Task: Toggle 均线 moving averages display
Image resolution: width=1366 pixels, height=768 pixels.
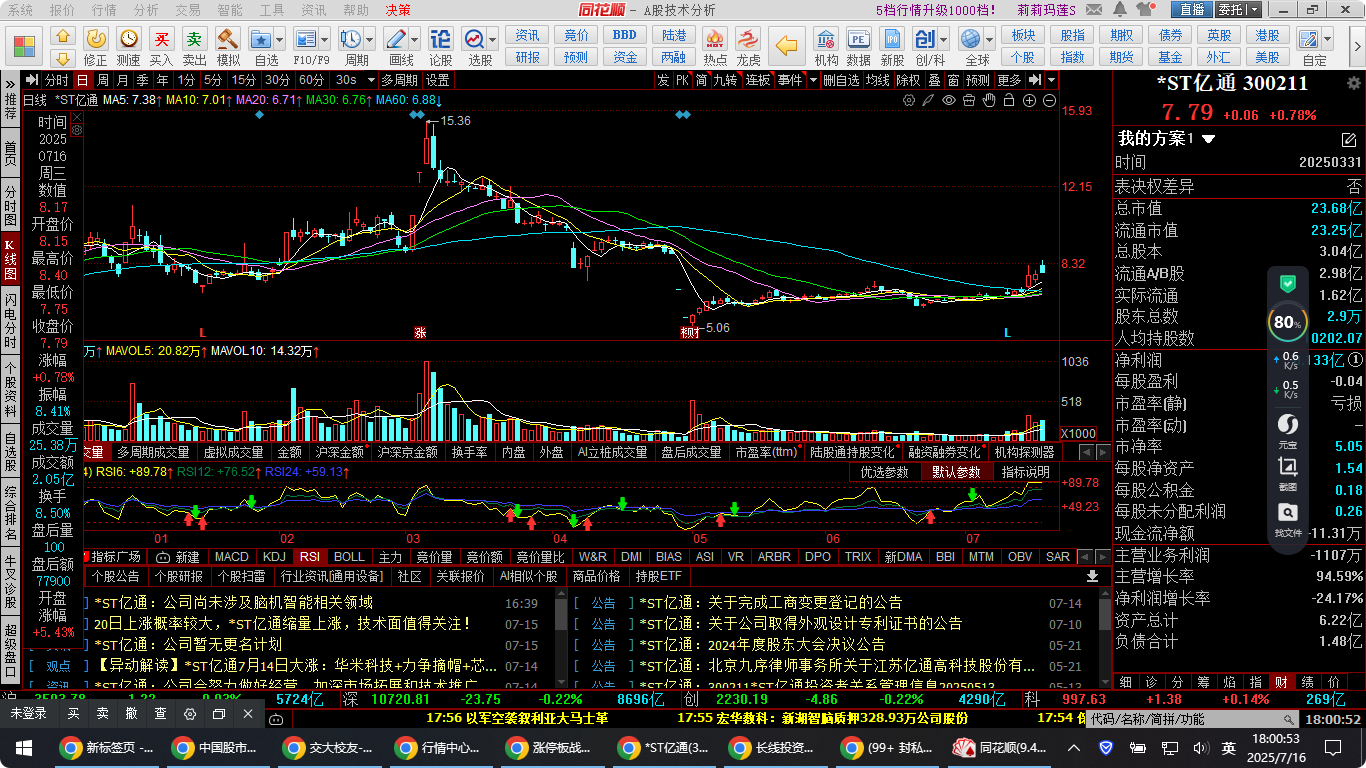Action: [x=878, y=80]
